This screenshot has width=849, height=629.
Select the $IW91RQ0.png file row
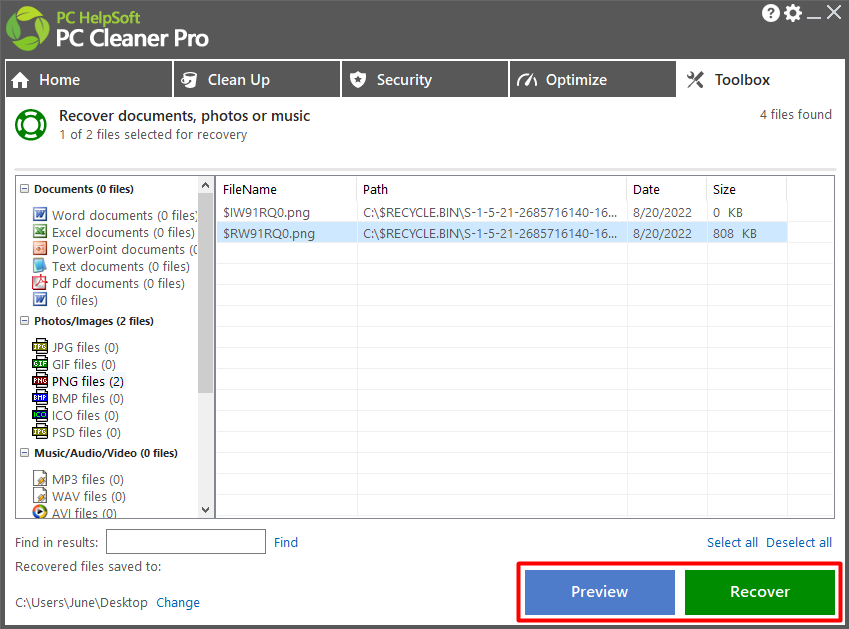pos(502,212)
